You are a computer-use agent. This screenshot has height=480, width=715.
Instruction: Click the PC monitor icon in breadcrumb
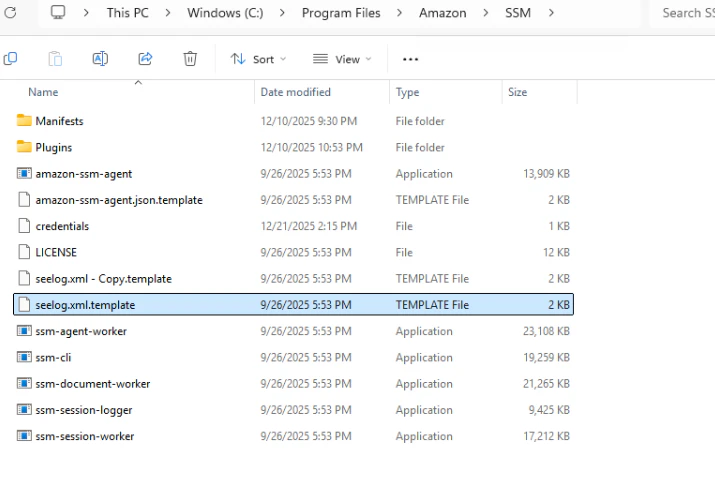click(x=58, y=12)
